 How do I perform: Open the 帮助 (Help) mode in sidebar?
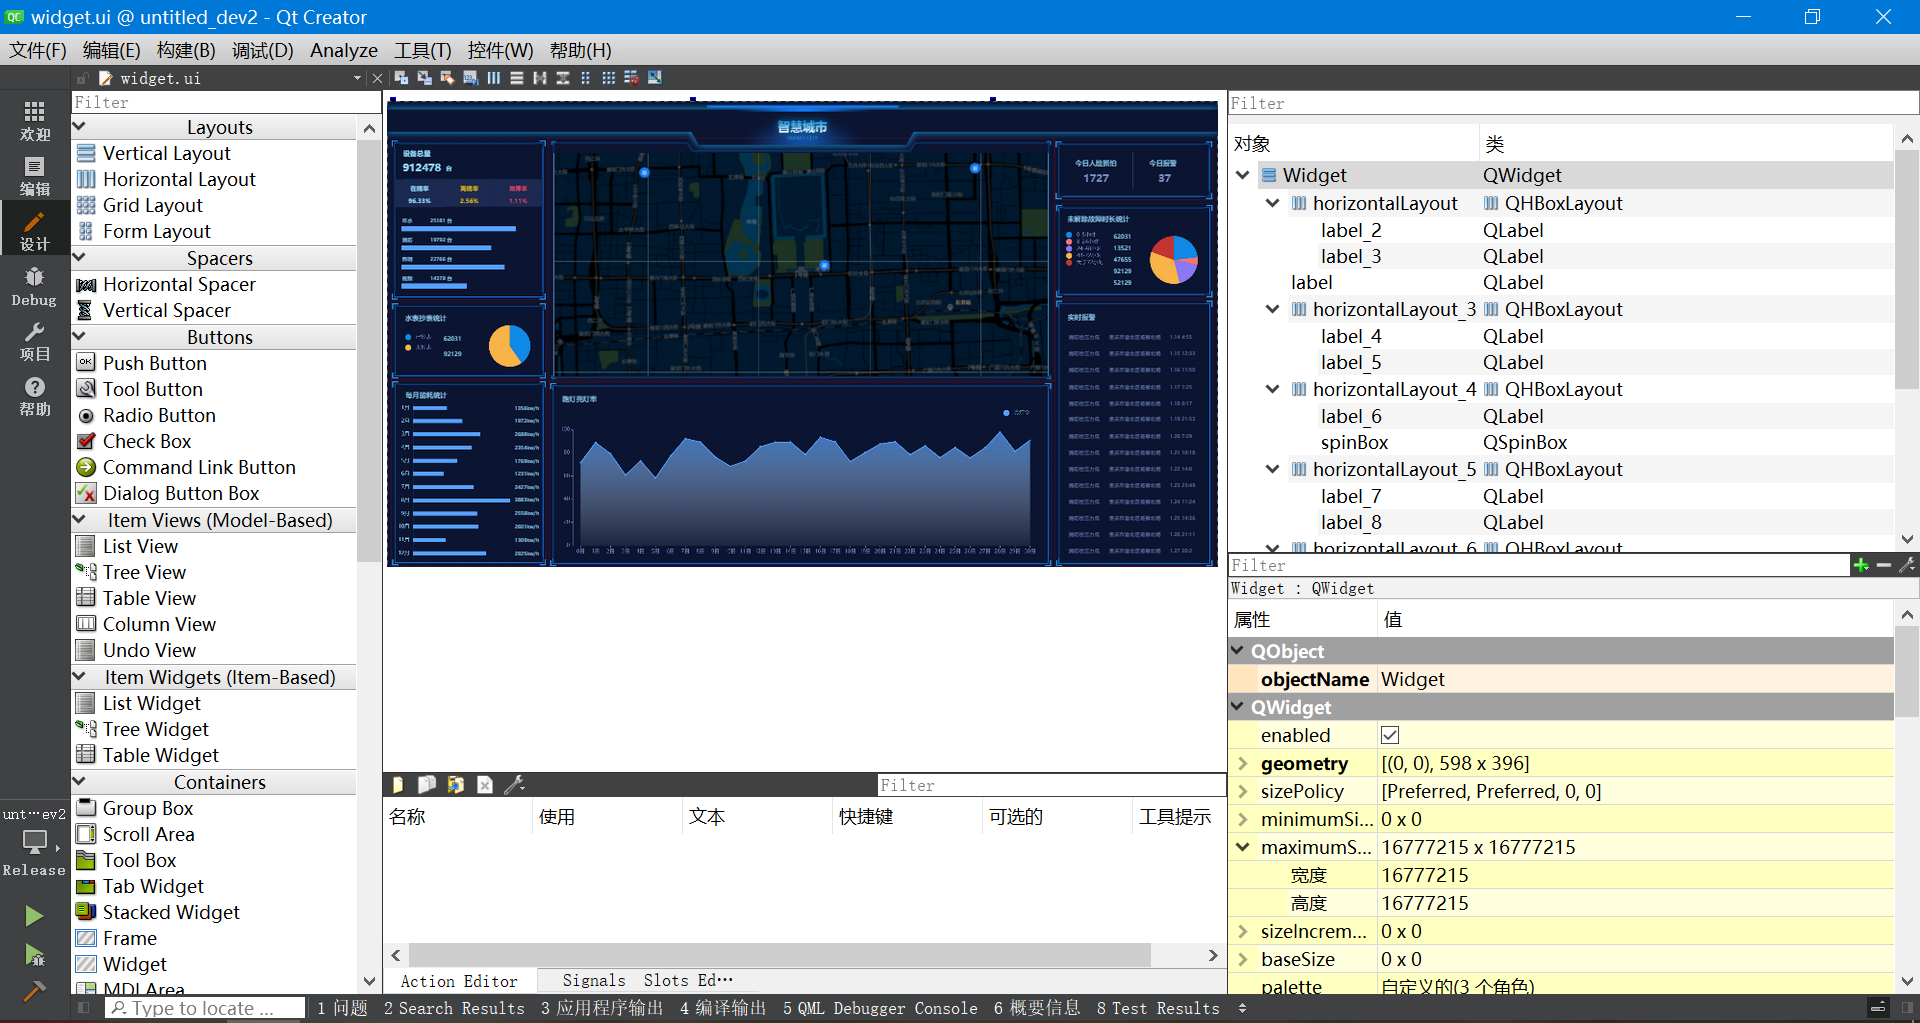34,396
